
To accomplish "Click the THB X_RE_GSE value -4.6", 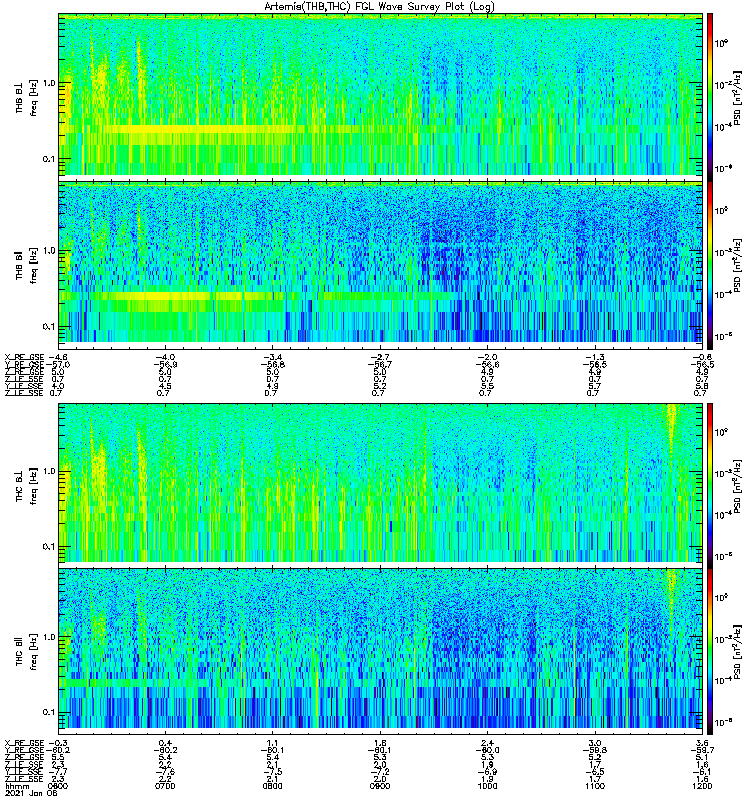I will 58,357.
